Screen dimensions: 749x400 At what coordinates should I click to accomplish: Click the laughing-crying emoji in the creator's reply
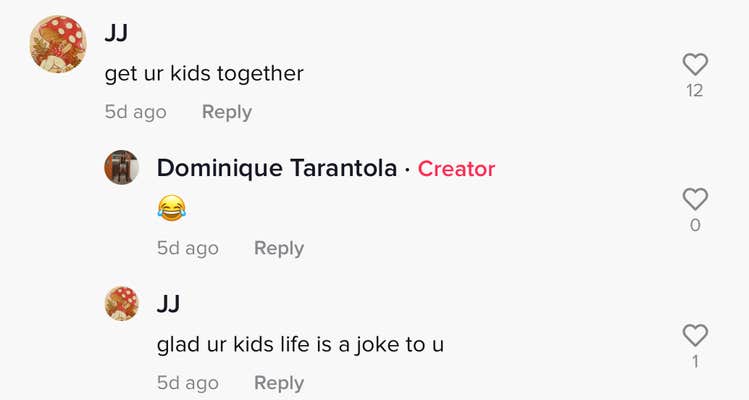pos(171,208)
